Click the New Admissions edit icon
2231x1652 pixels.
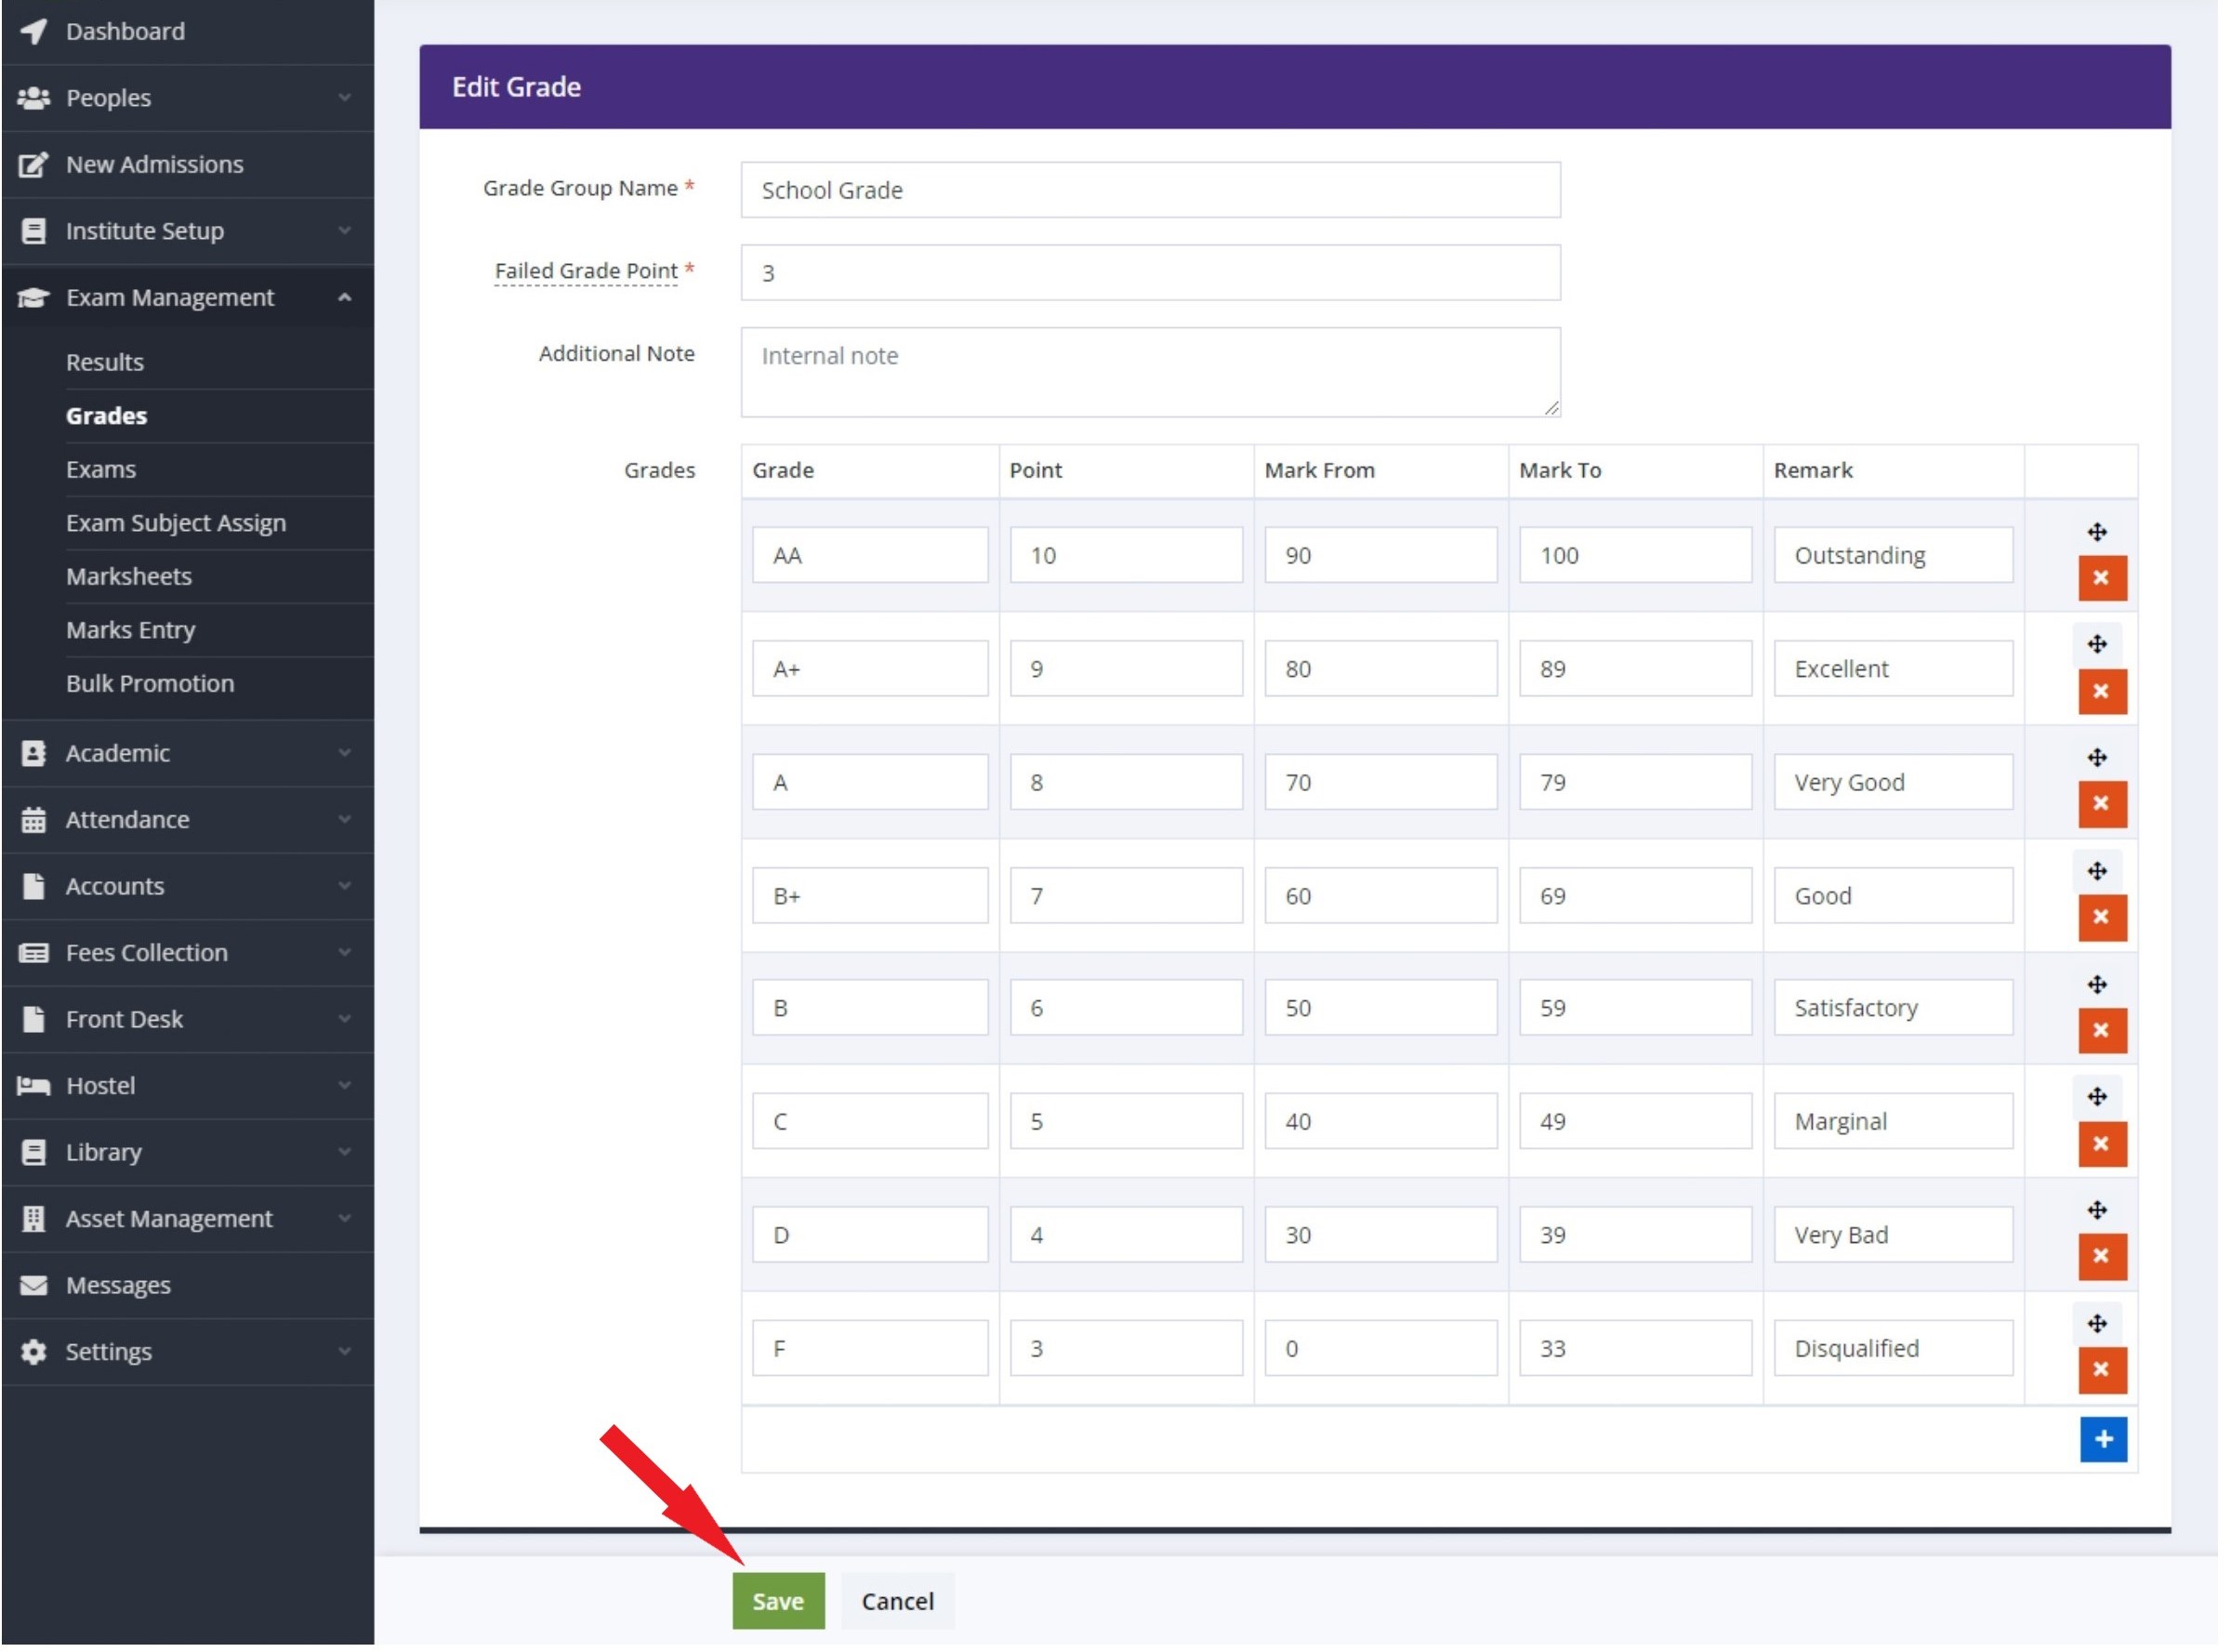pyautogui.click(x=34, y=165)
